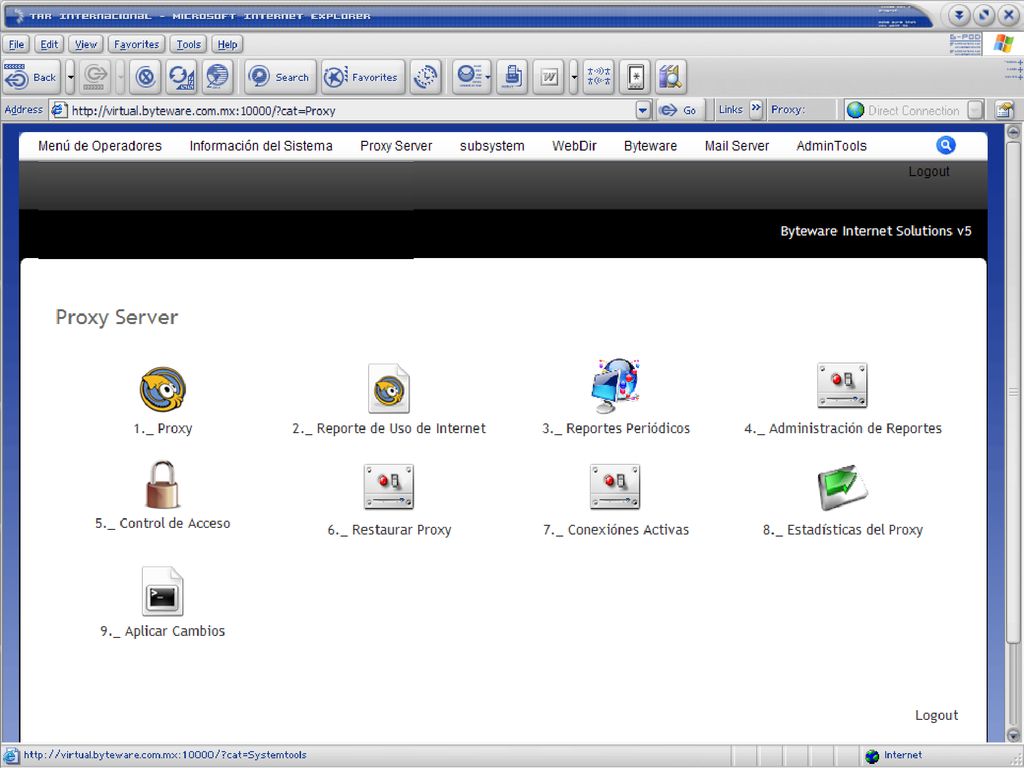Click the Home toolbar icon
This screenshot has width=1024, height=768.
(x=217, y=77)
